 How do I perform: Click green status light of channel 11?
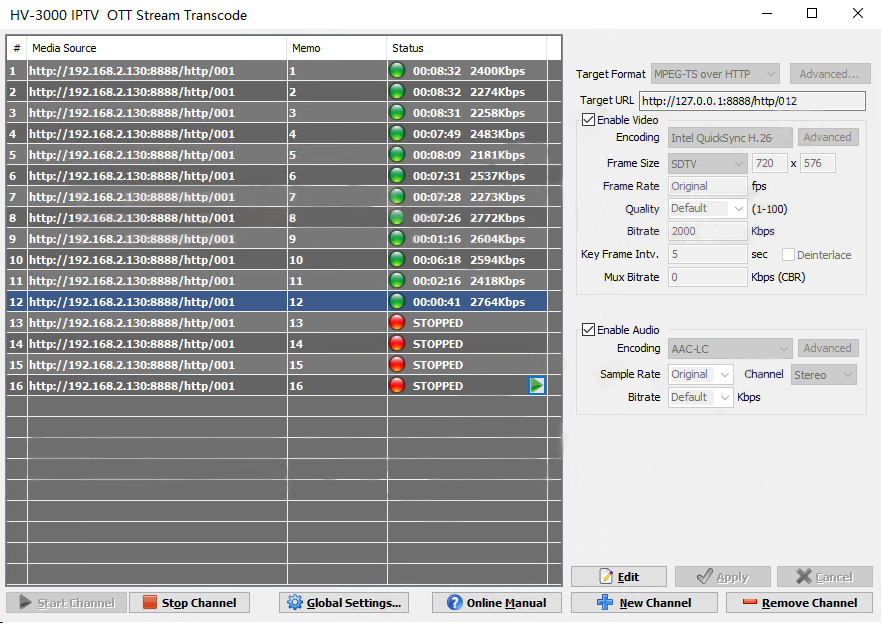(x=397, y=280)
